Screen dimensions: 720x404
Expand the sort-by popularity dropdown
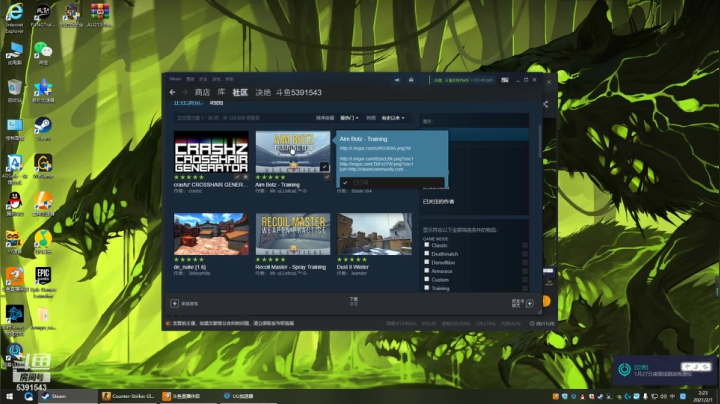click(349, 118)
